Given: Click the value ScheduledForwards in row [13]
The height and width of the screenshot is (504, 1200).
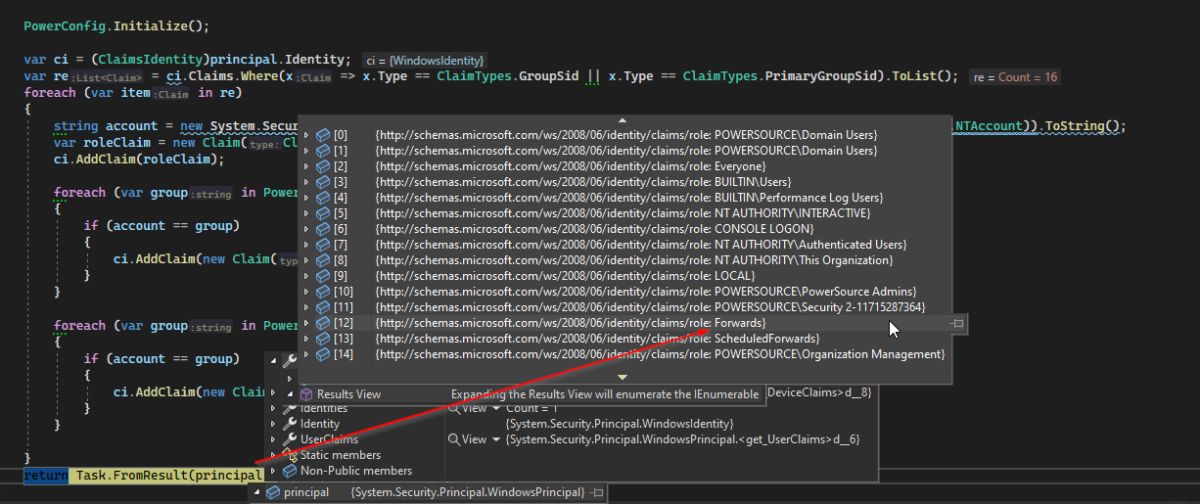Looking at the screenshot, I should tap(766, 339).
